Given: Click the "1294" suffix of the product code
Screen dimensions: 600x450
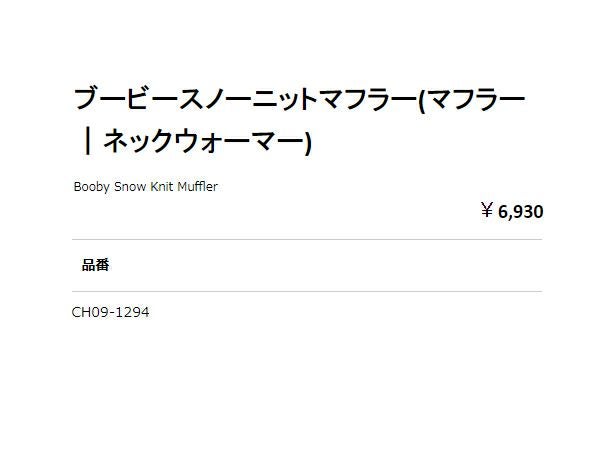Looking at the screenshot, I should [x=133, y=312].
